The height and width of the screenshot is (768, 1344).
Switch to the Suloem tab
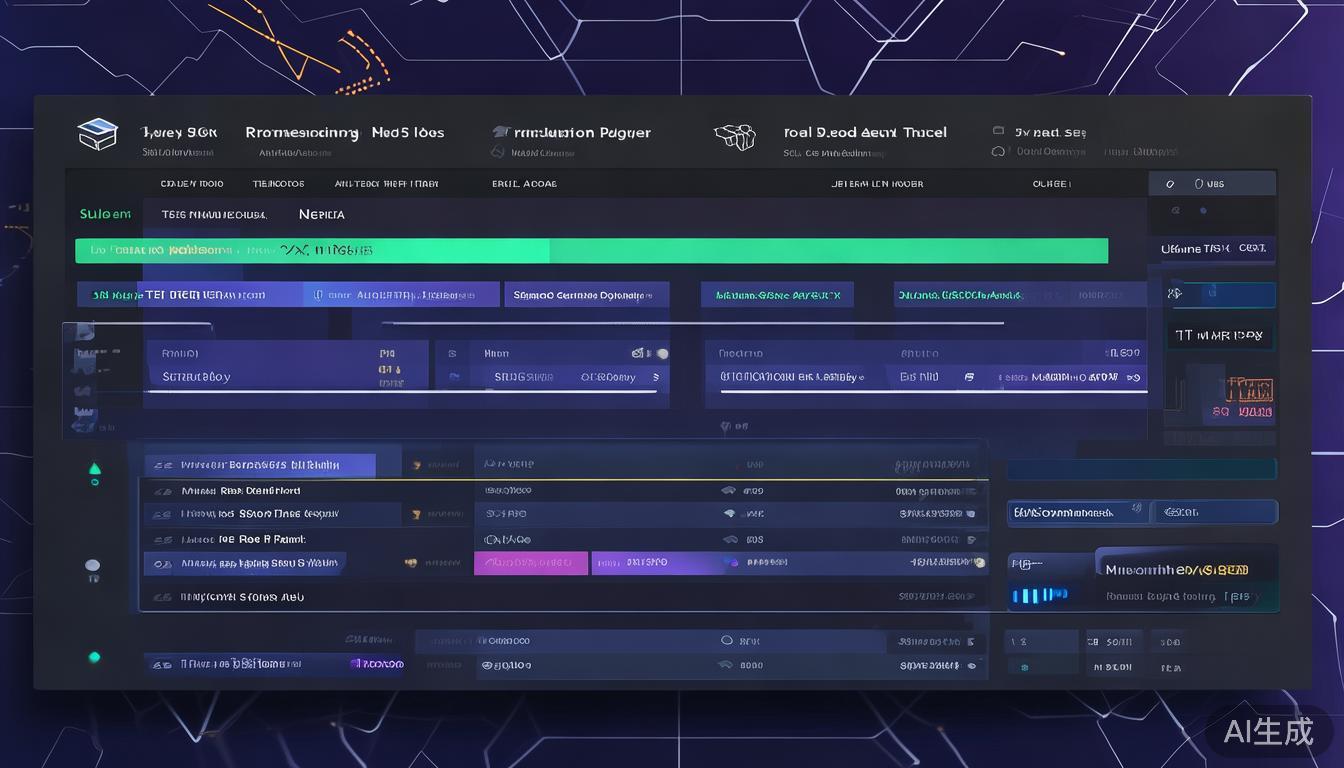pyautogui.click(x=105, y=214)
